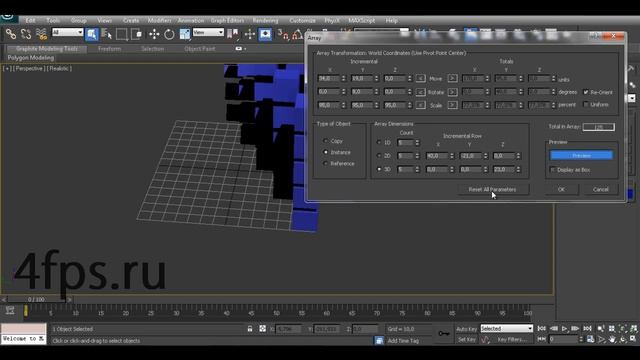Activate the Bind to Space Warp icon
640x360 pixels.
[x=41, y=34]
